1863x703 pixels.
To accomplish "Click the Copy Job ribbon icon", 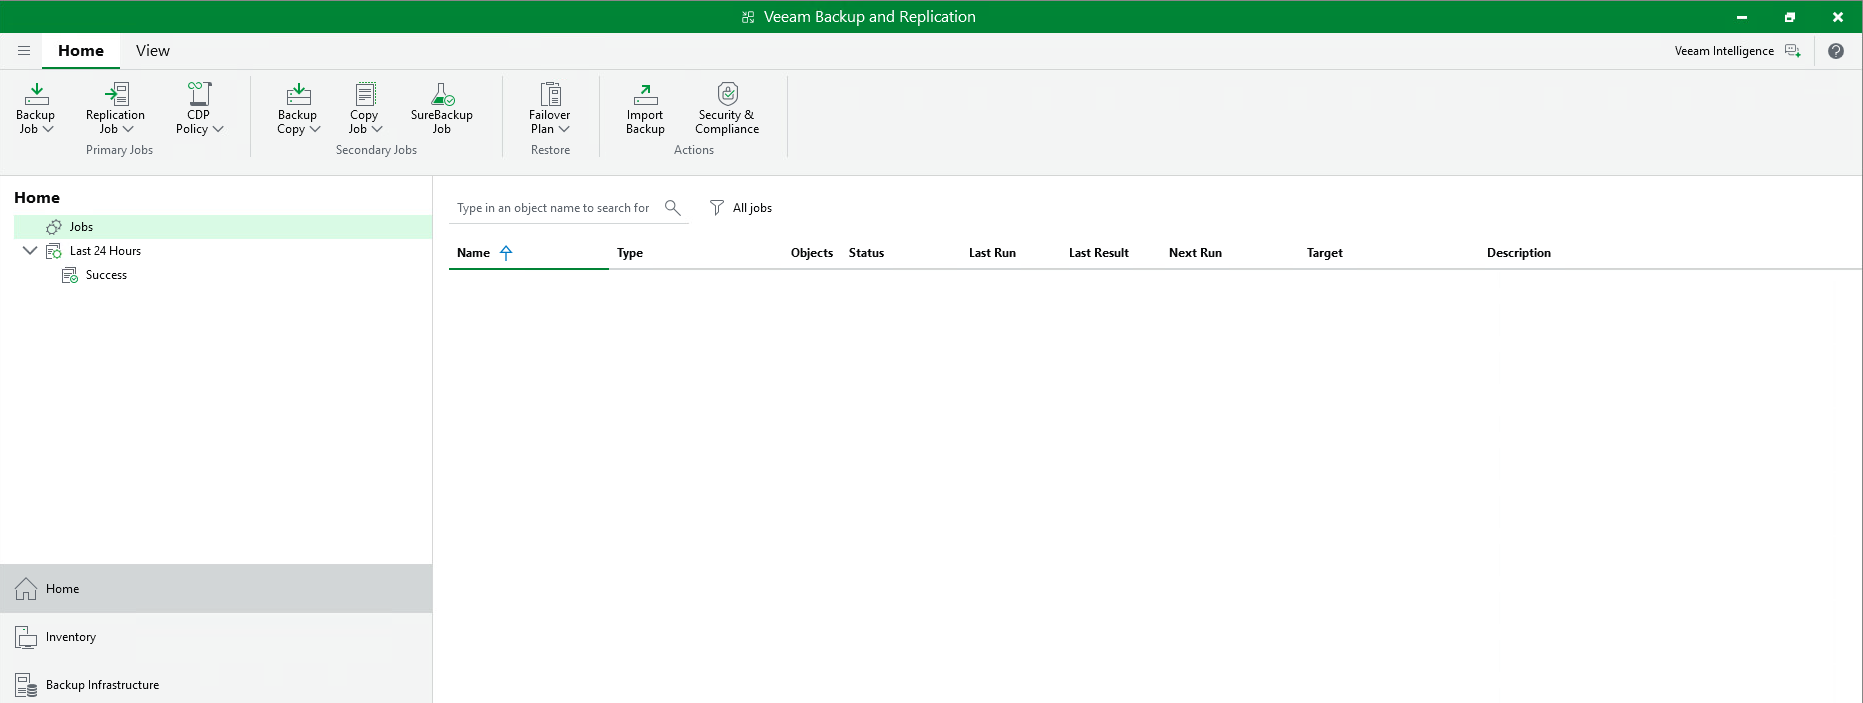I will point(365,94).
